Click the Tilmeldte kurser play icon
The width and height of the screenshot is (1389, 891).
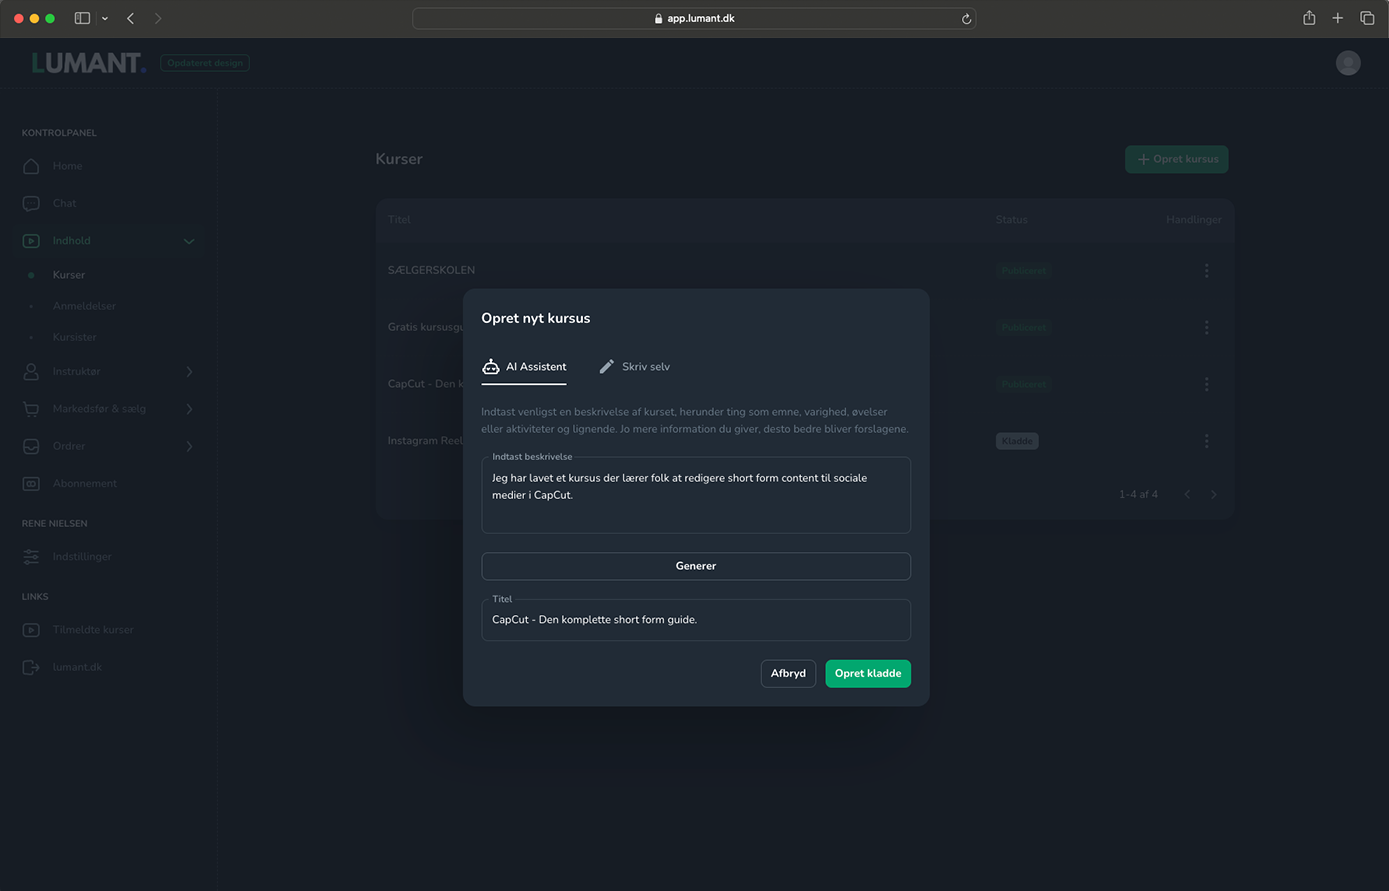[x=31, y=630]
